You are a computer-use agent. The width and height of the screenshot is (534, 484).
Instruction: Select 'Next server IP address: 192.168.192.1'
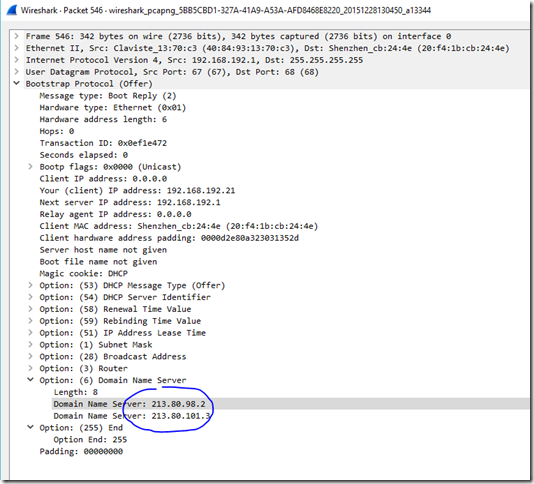tap(130, 202)
